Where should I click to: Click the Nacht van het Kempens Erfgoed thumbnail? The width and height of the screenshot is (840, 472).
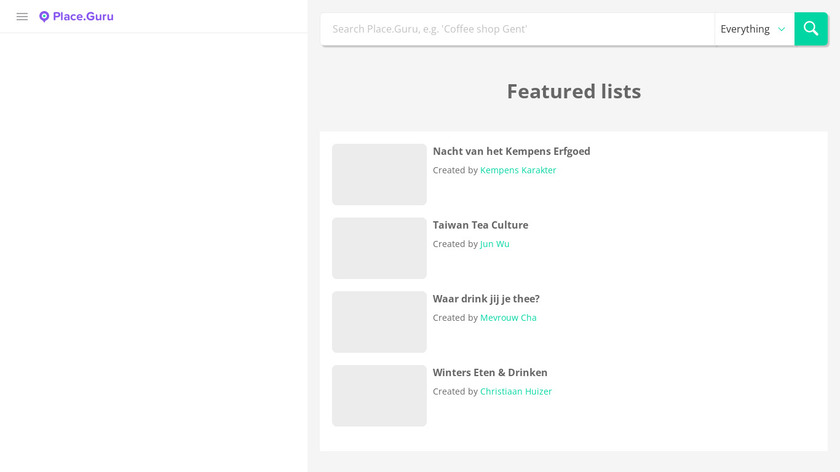(379, 175)
